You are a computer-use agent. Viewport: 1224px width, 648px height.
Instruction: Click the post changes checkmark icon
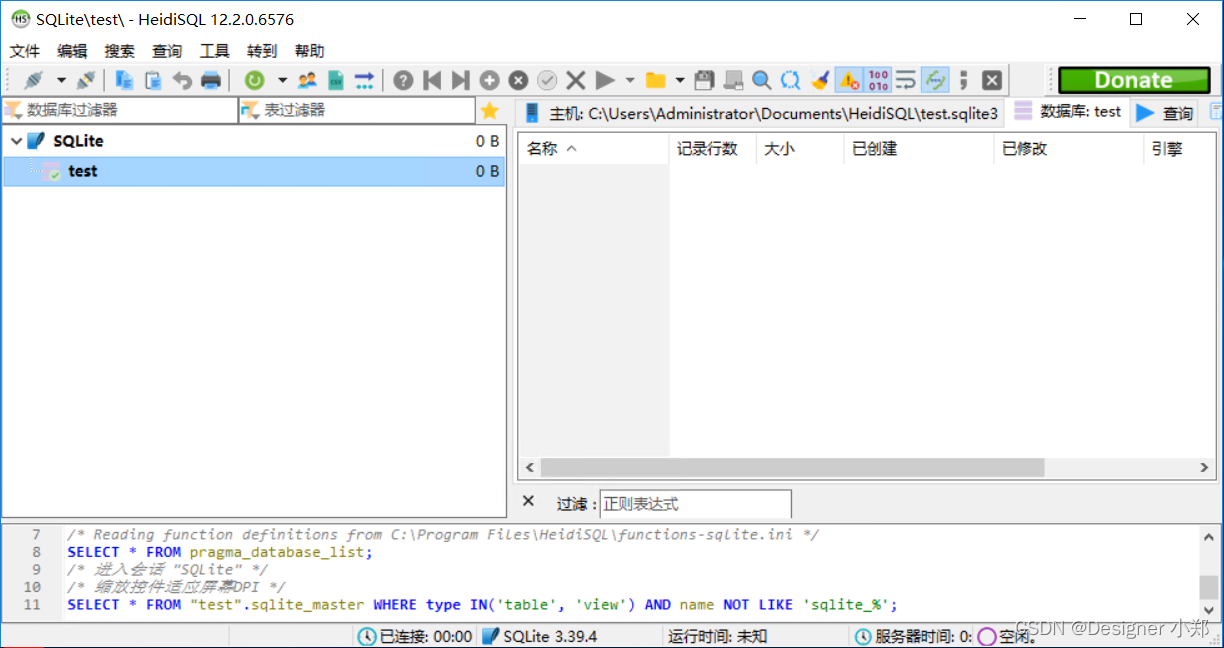[x=547, y=80]
